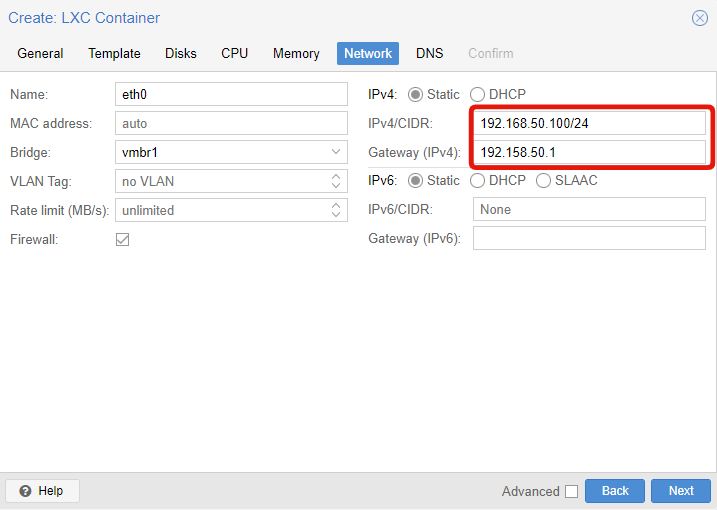The height and width of the screenshot is (510, 717).
Task: Focus the IPv4/CIDR address field
Action: 589,123
